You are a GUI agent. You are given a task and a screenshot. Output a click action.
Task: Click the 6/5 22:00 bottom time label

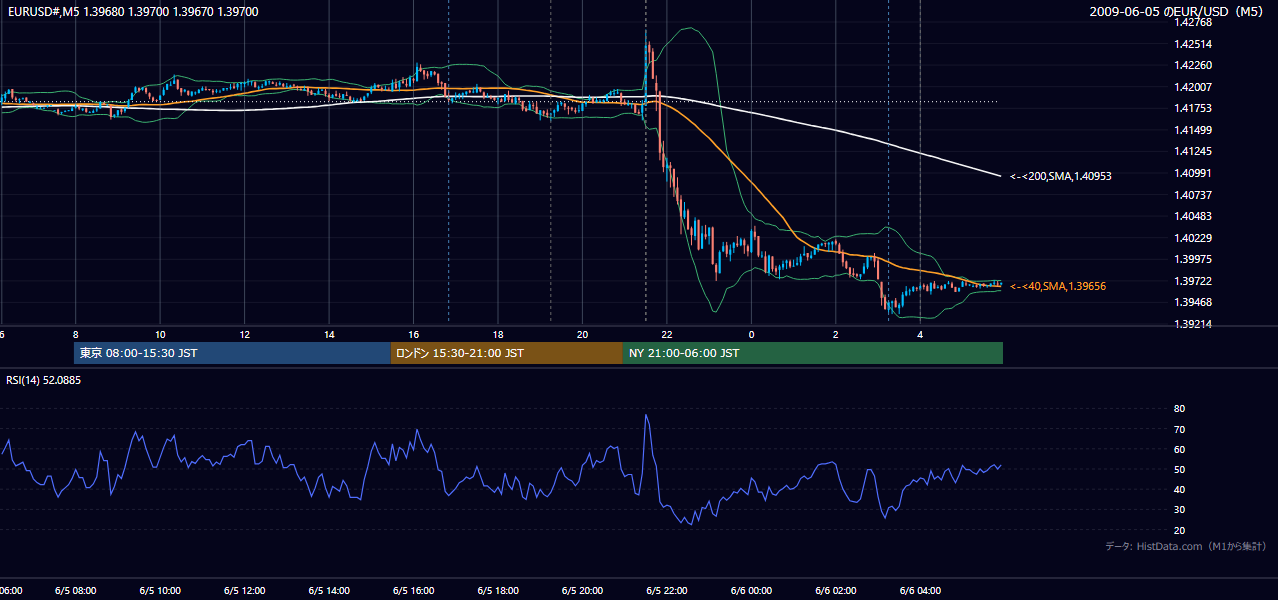(667, 591)
